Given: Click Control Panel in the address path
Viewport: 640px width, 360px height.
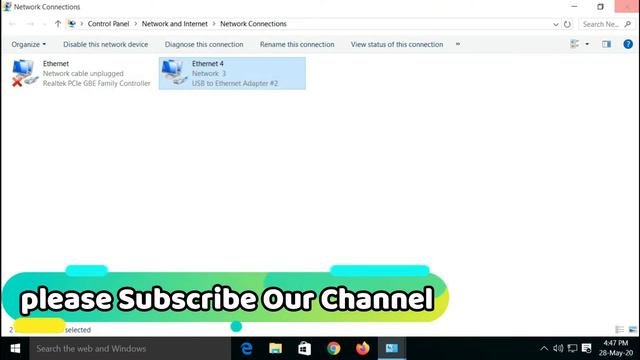Looking at the screenshot, I should click(x=108, y=24).
